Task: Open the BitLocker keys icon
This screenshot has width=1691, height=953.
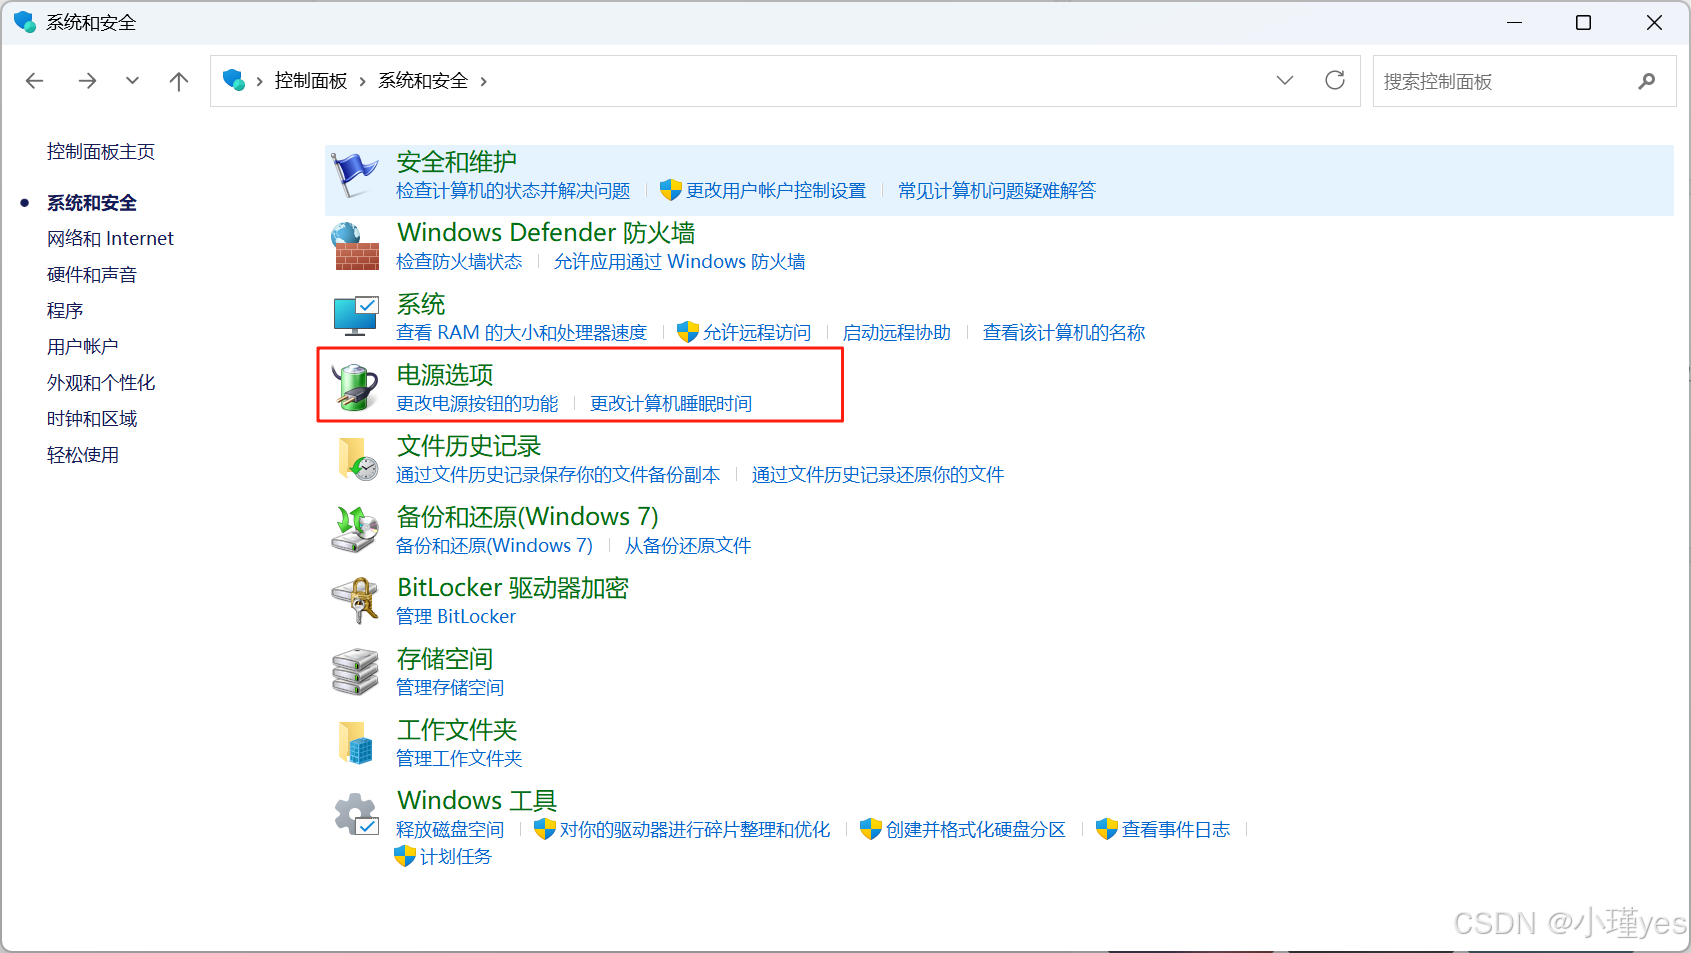Action: tap(355, 601)
